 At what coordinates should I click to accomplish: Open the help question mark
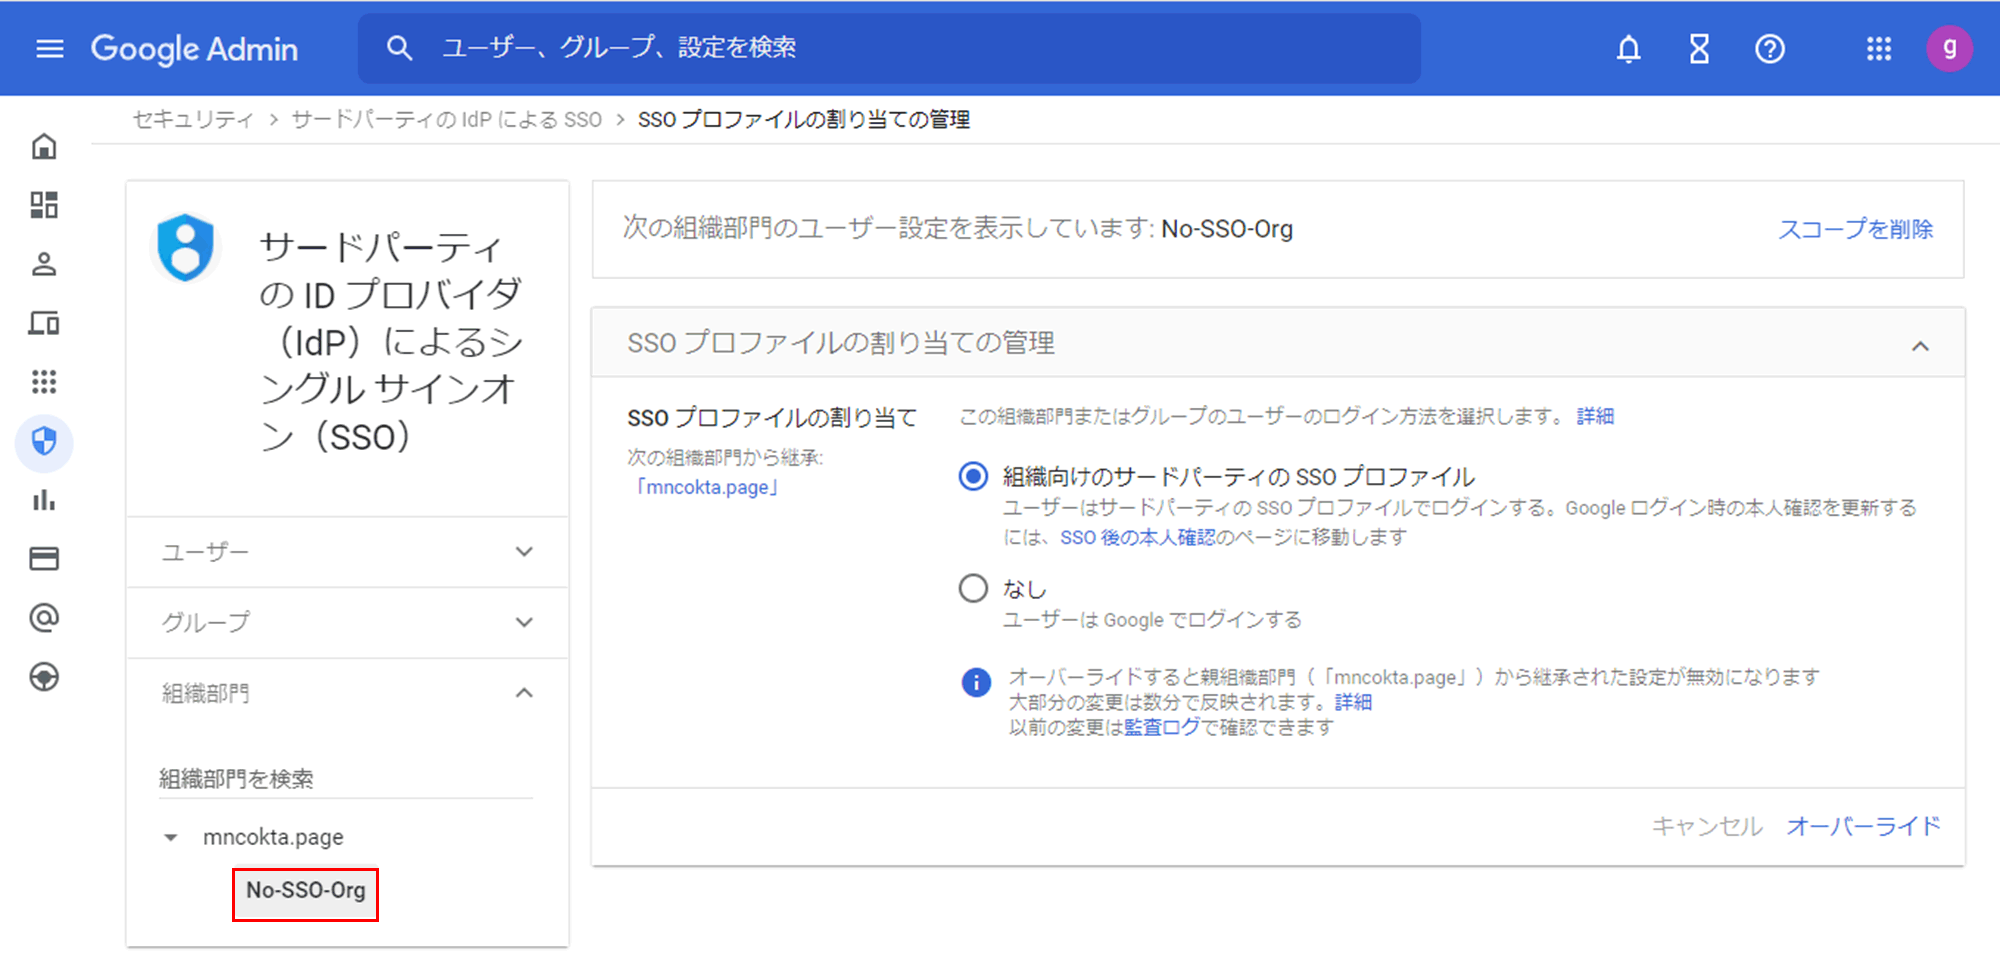[1769, 48]
